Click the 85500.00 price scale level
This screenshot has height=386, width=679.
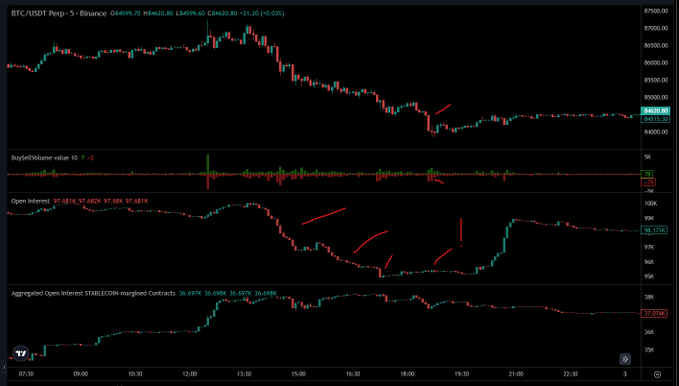tap(656, 80)
